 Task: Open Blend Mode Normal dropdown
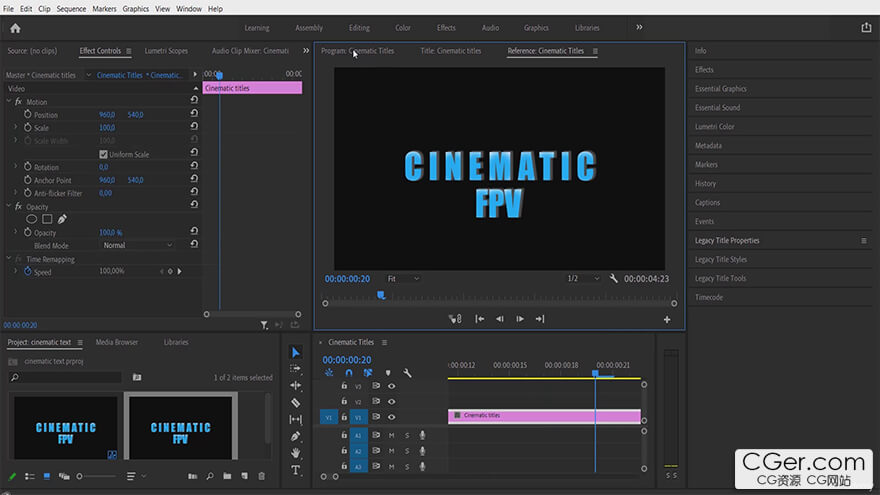click(x=138, y=245)
